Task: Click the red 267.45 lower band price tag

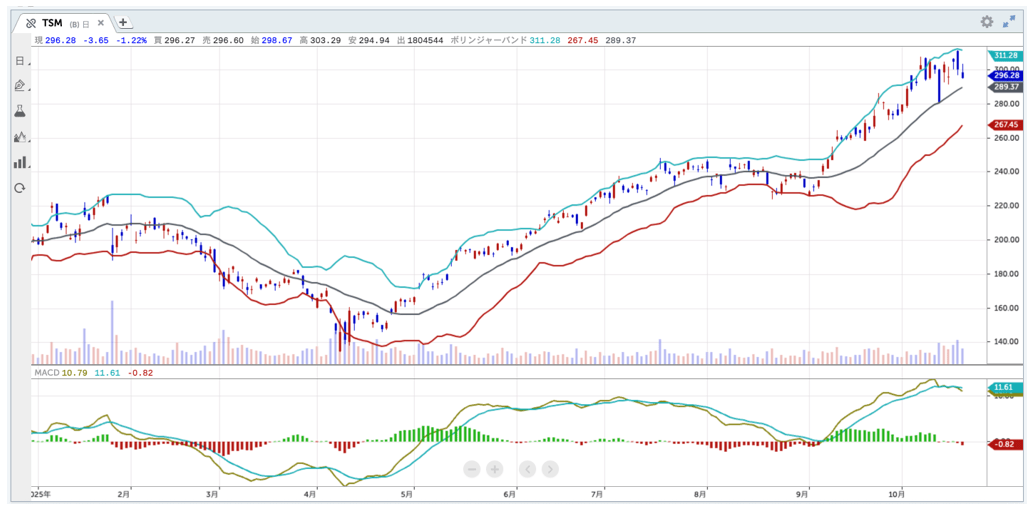Action: click(1004, 125)
